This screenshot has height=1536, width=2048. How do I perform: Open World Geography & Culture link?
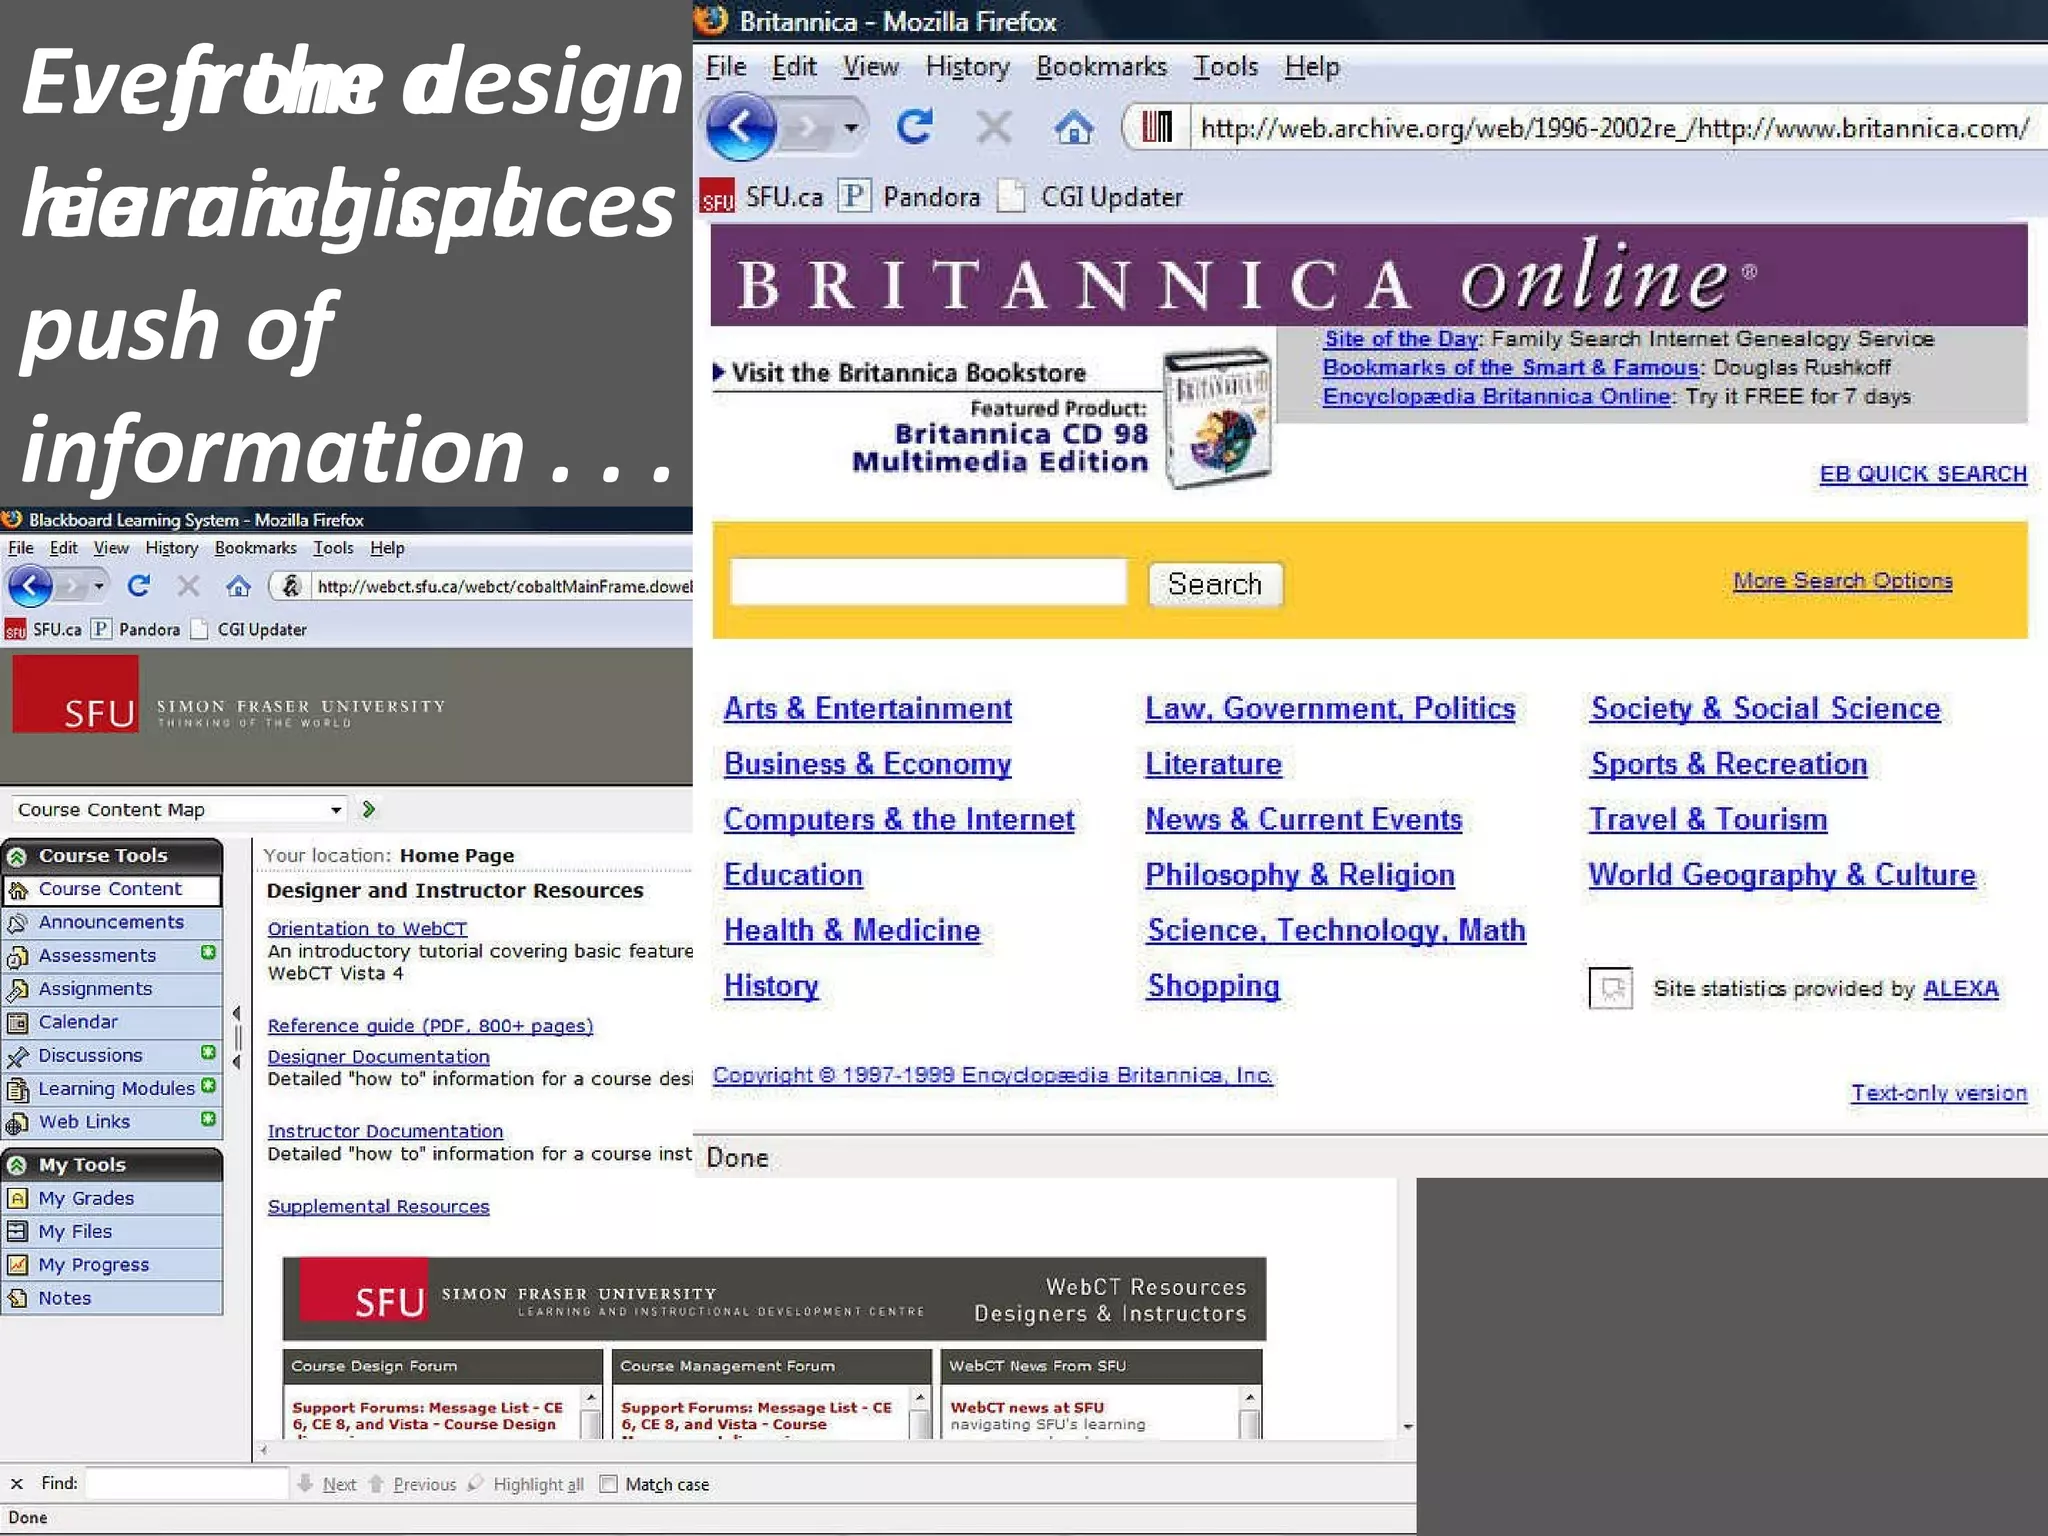tap(1782, 875)
